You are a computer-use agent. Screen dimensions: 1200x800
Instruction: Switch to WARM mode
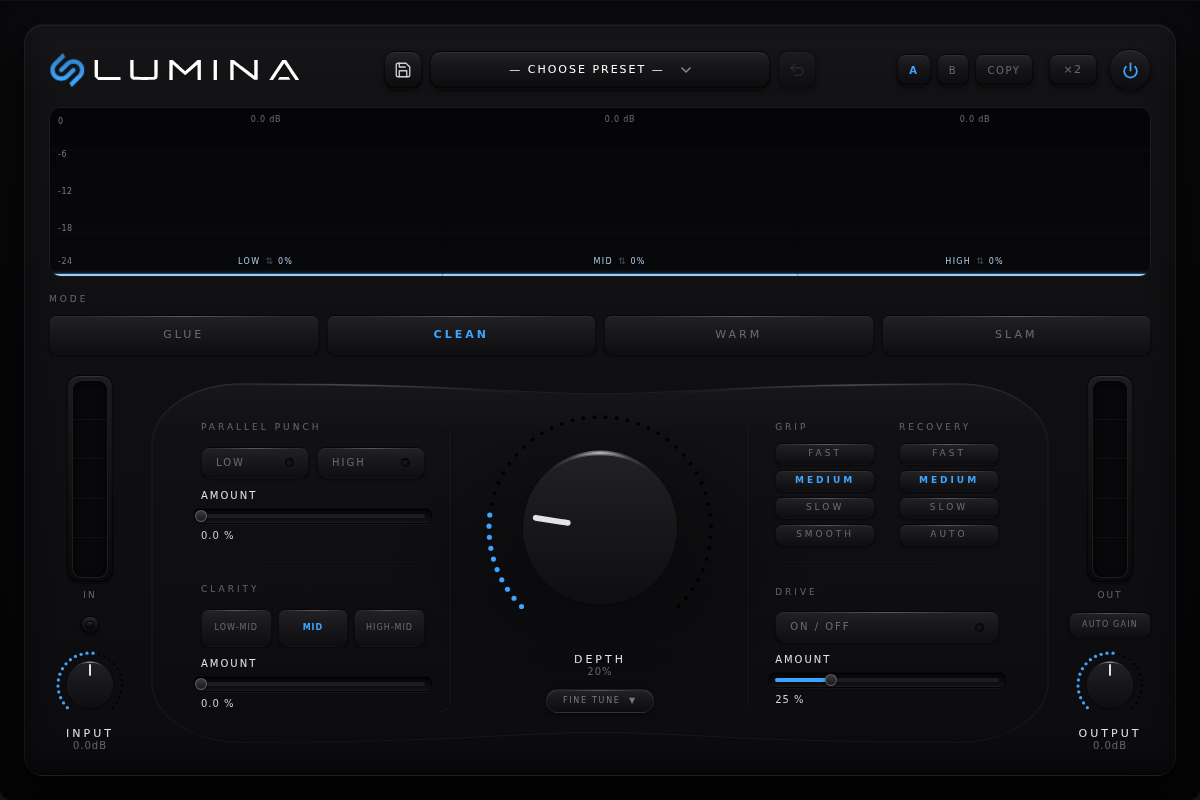point(739,335)
